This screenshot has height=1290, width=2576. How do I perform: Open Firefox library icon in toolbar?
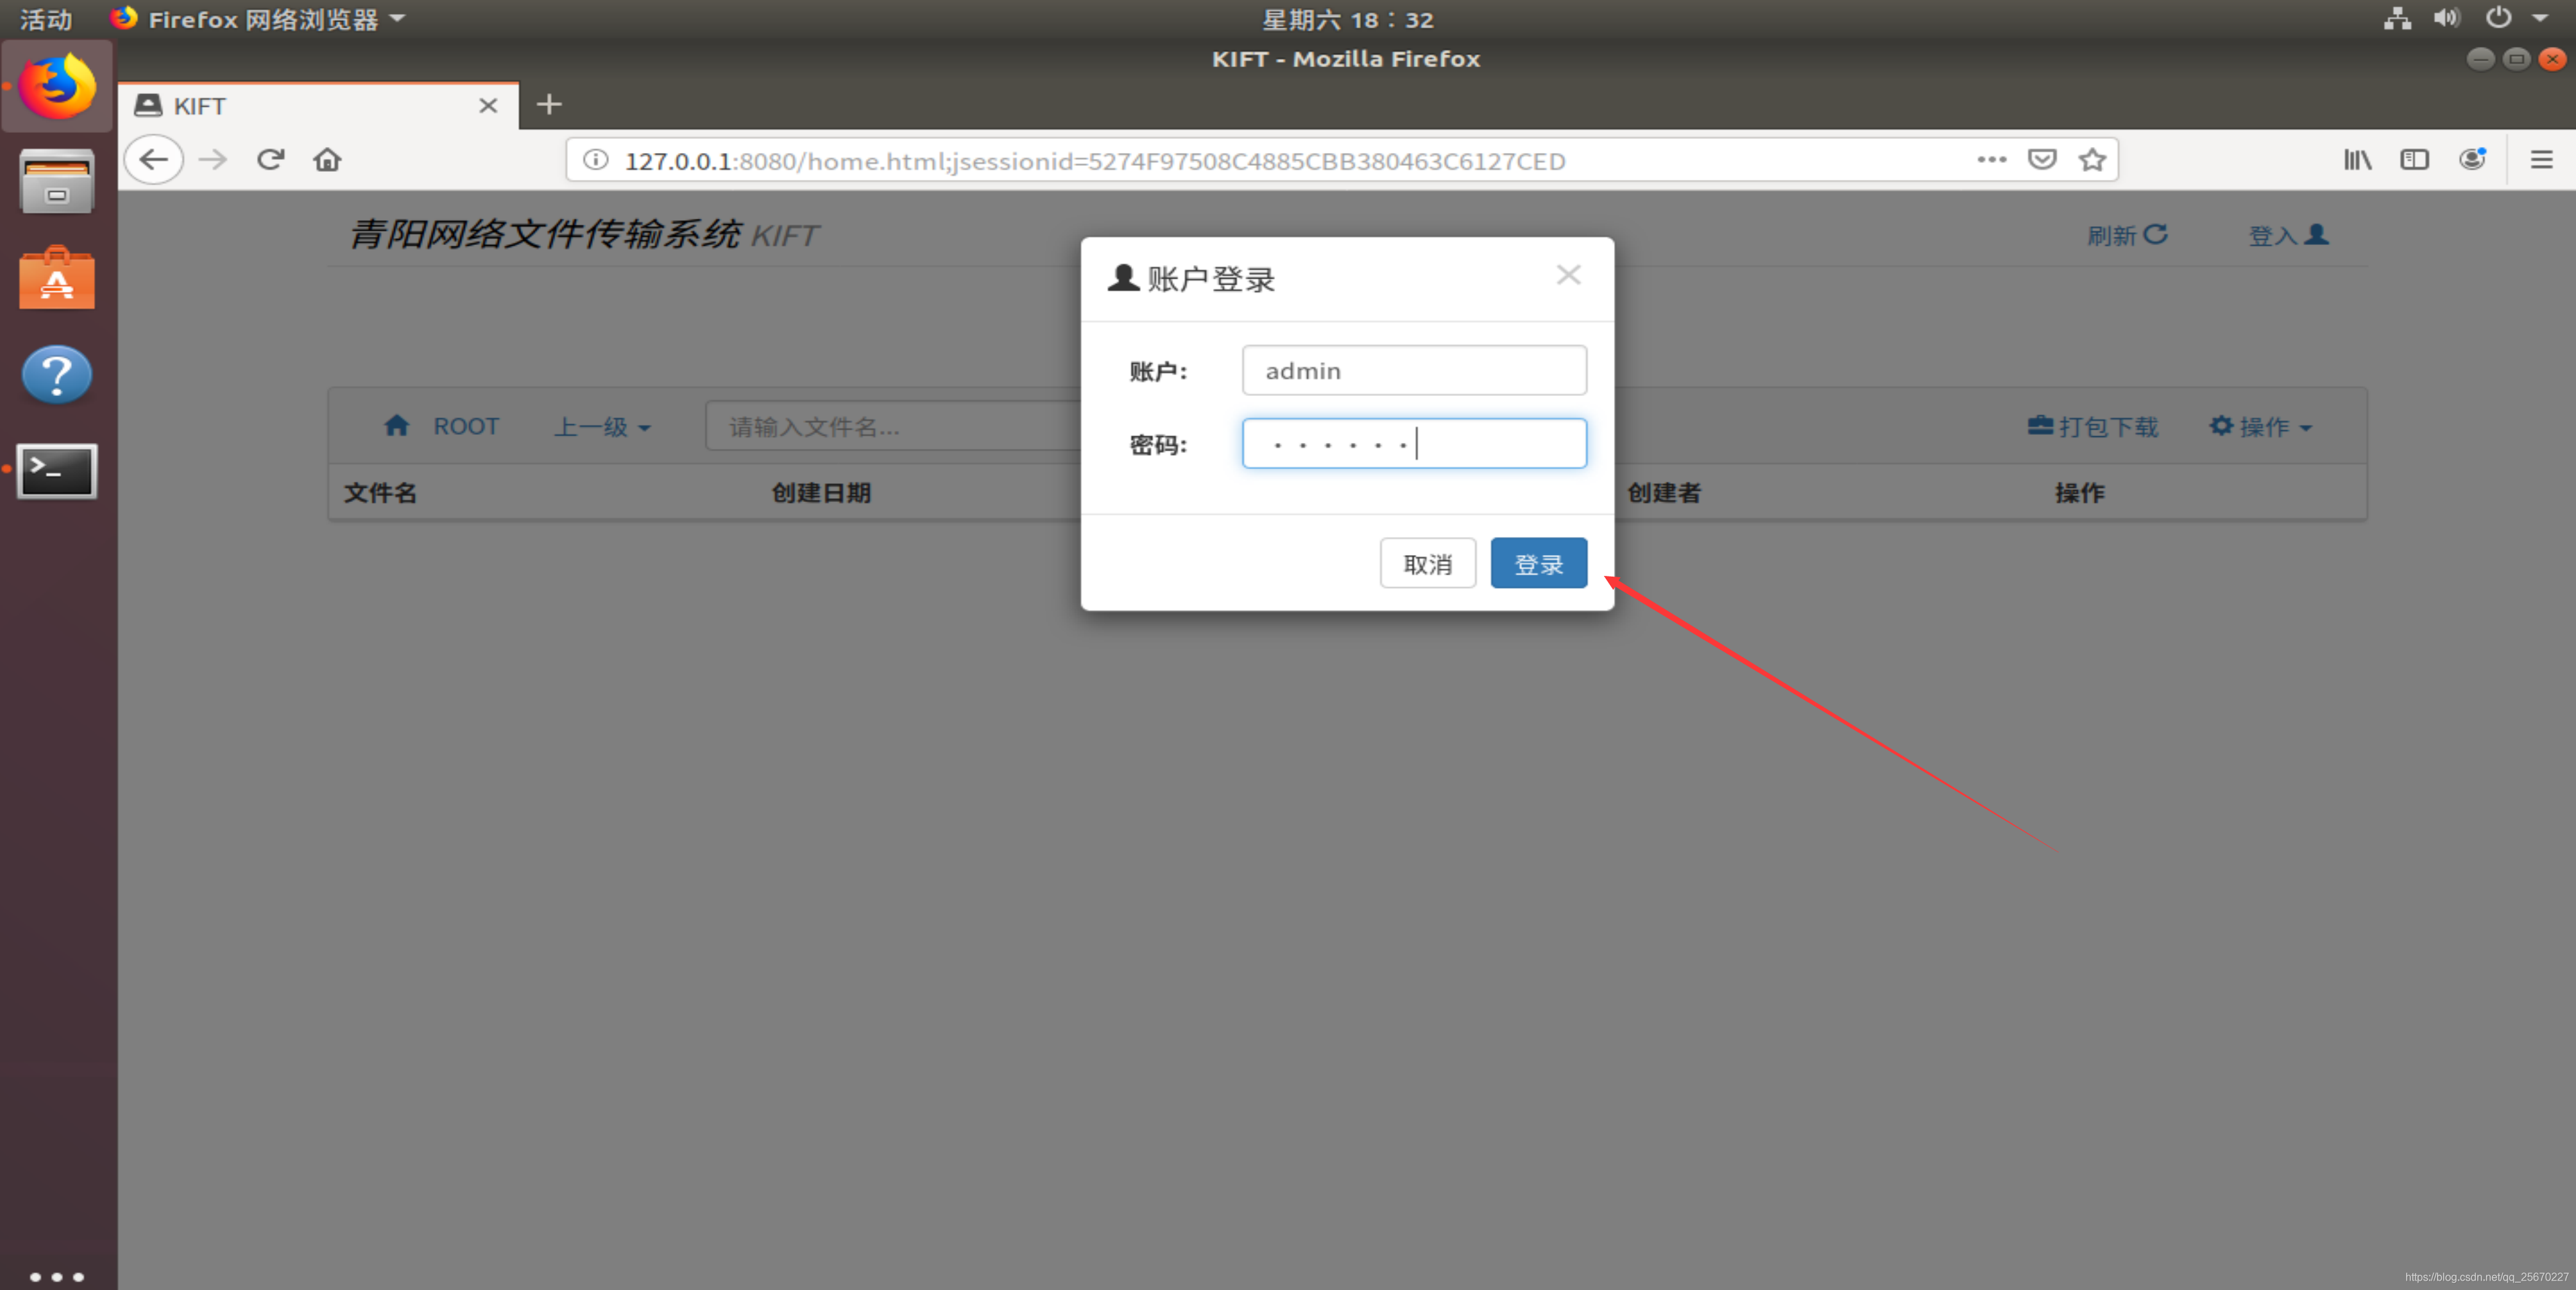point(2357,160)
